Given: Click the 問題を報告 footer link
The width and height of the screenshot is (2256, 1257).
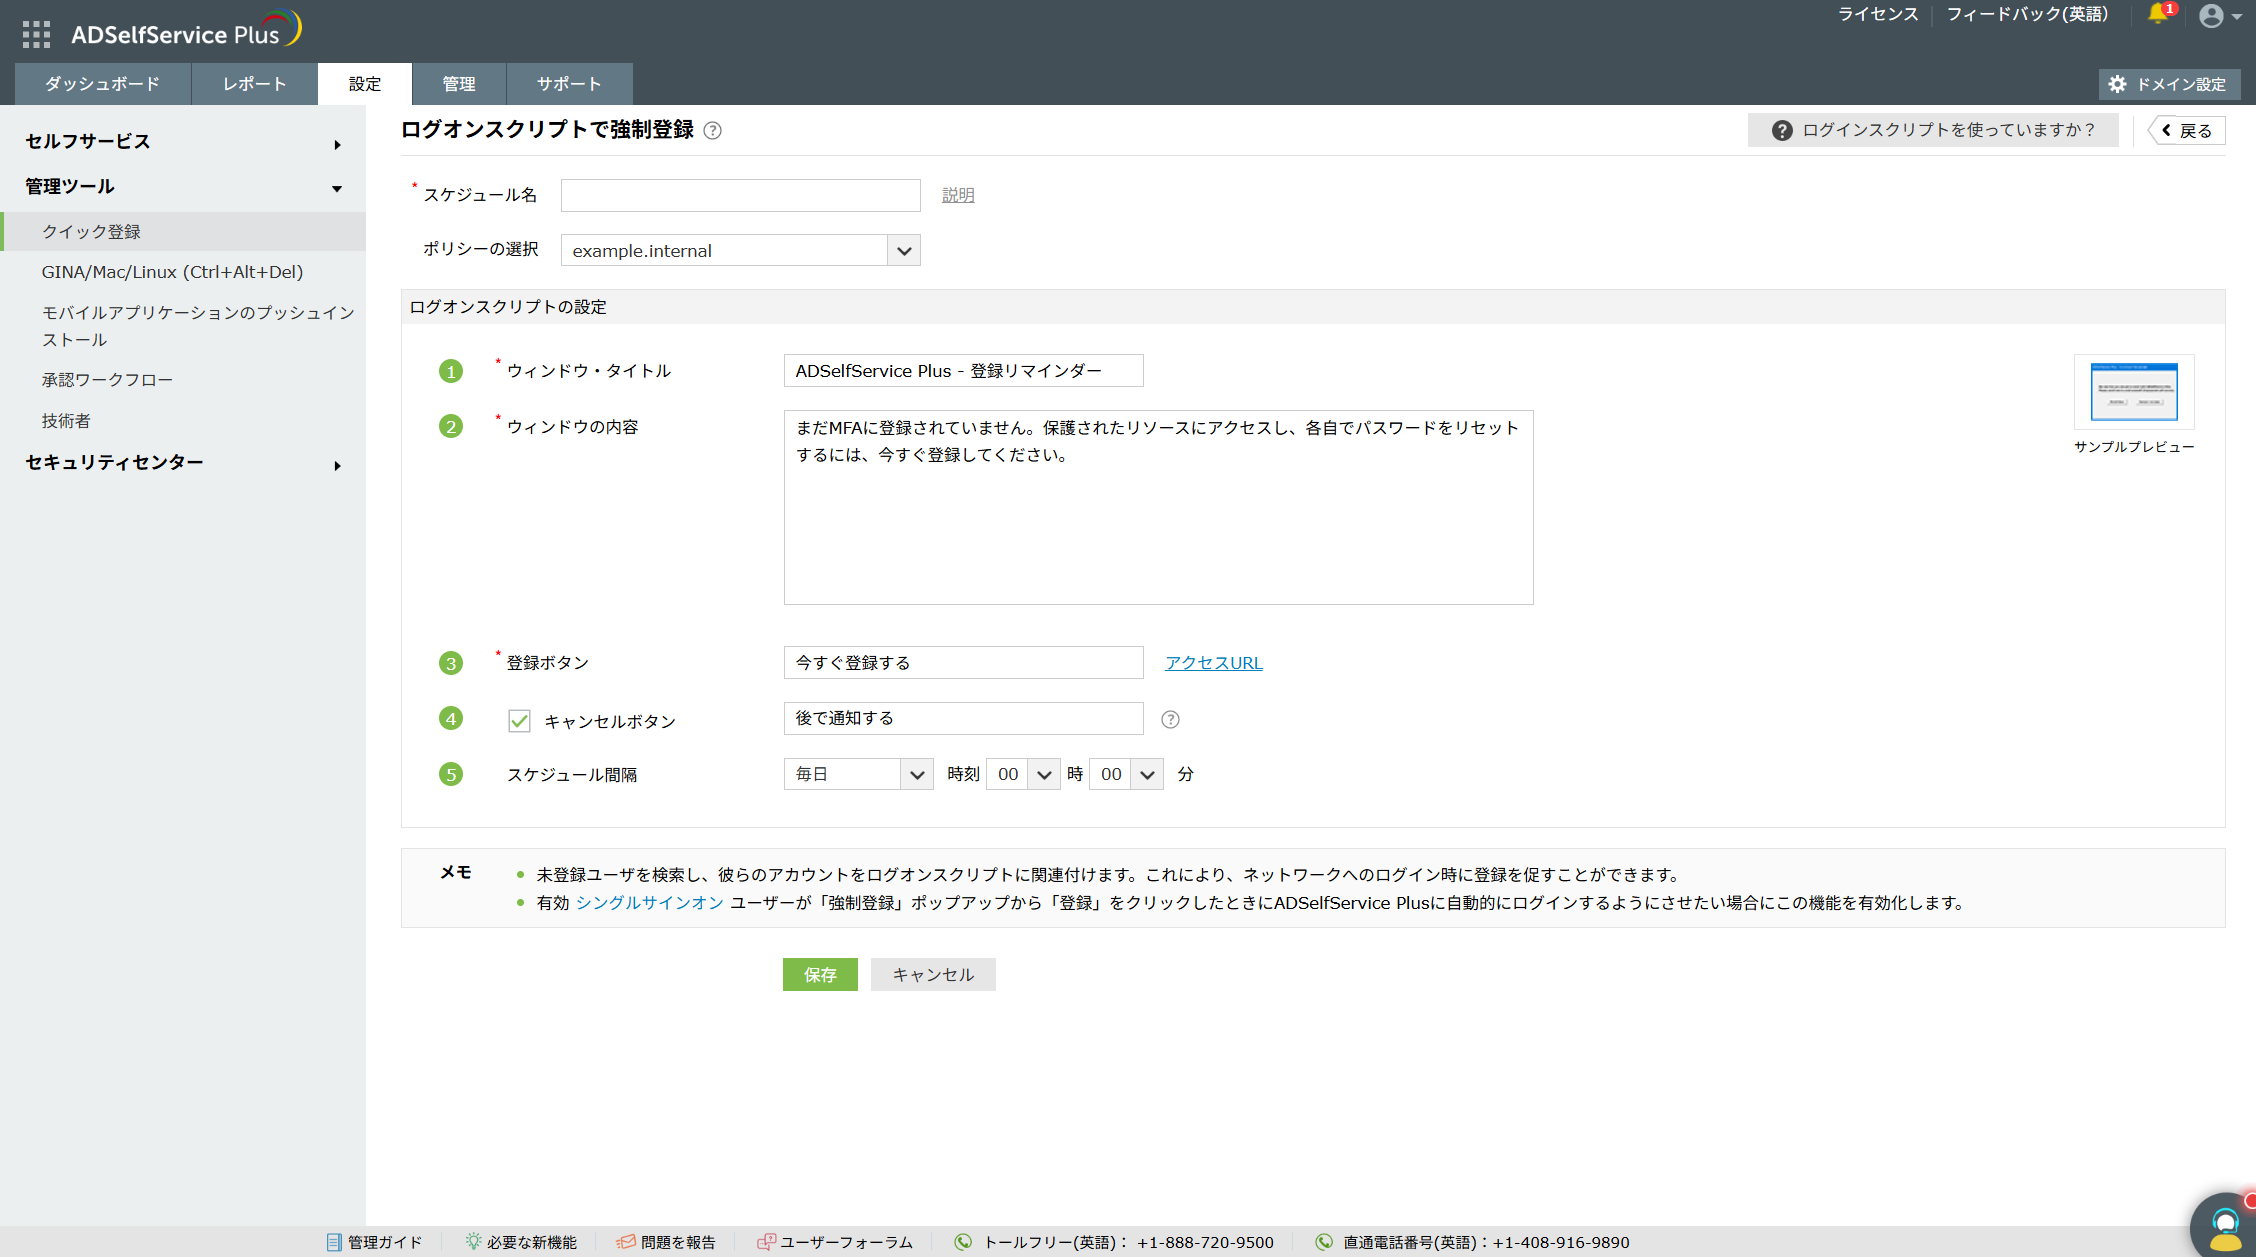Looking at the screenshot, I should (666, 1242).
